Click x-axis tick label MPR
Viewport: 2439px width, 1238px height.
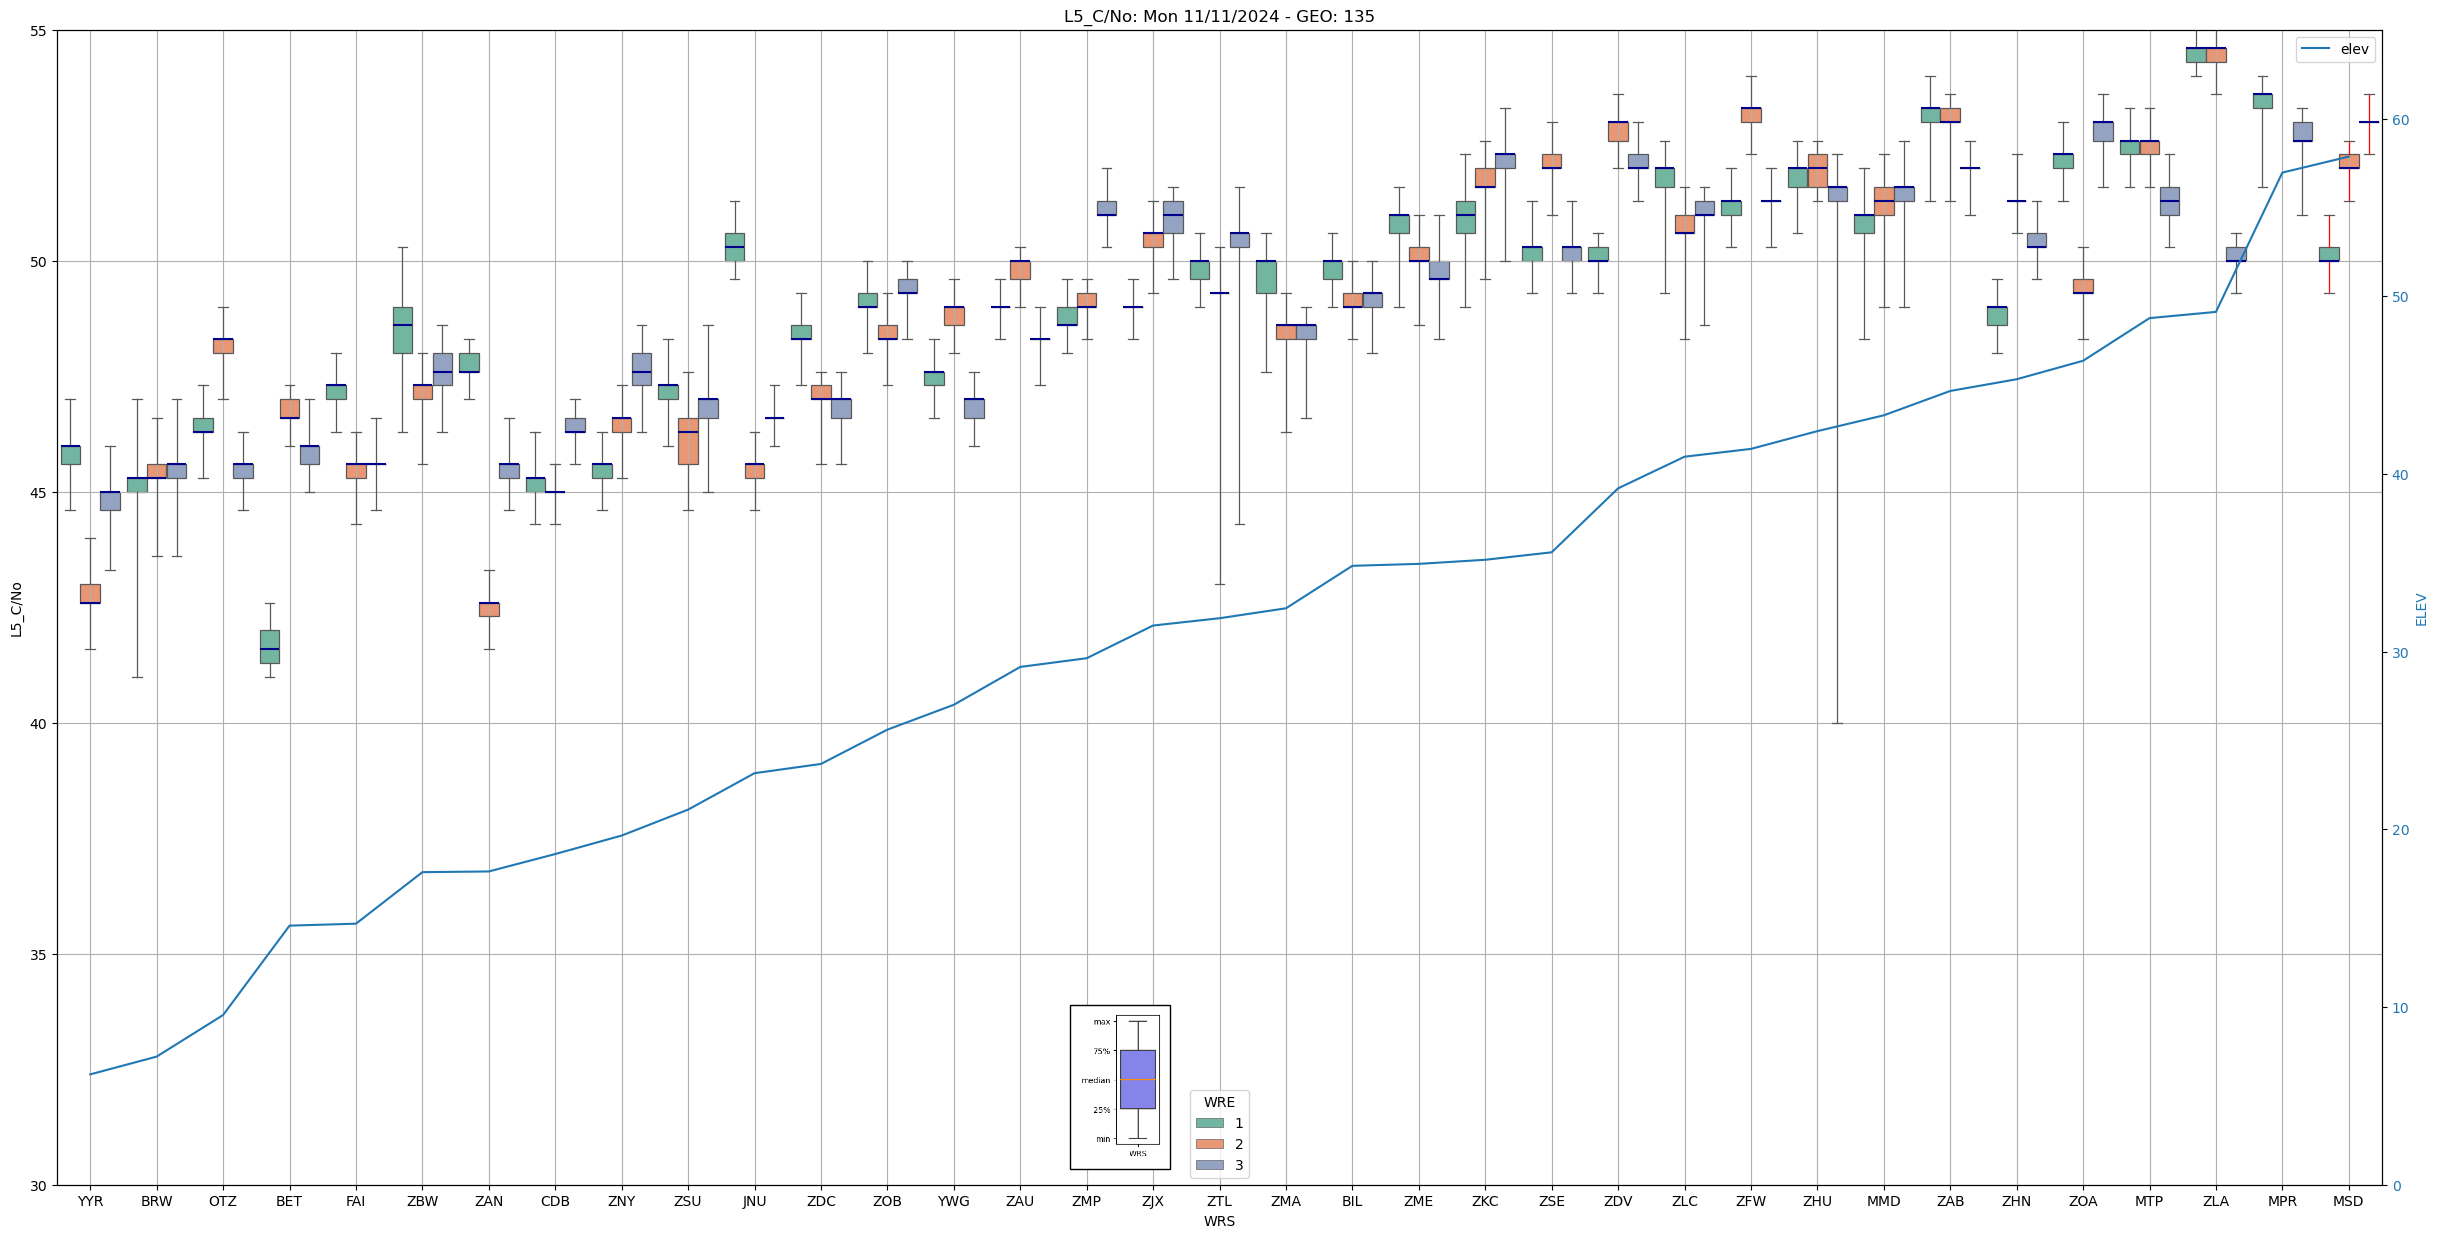2282,1201
